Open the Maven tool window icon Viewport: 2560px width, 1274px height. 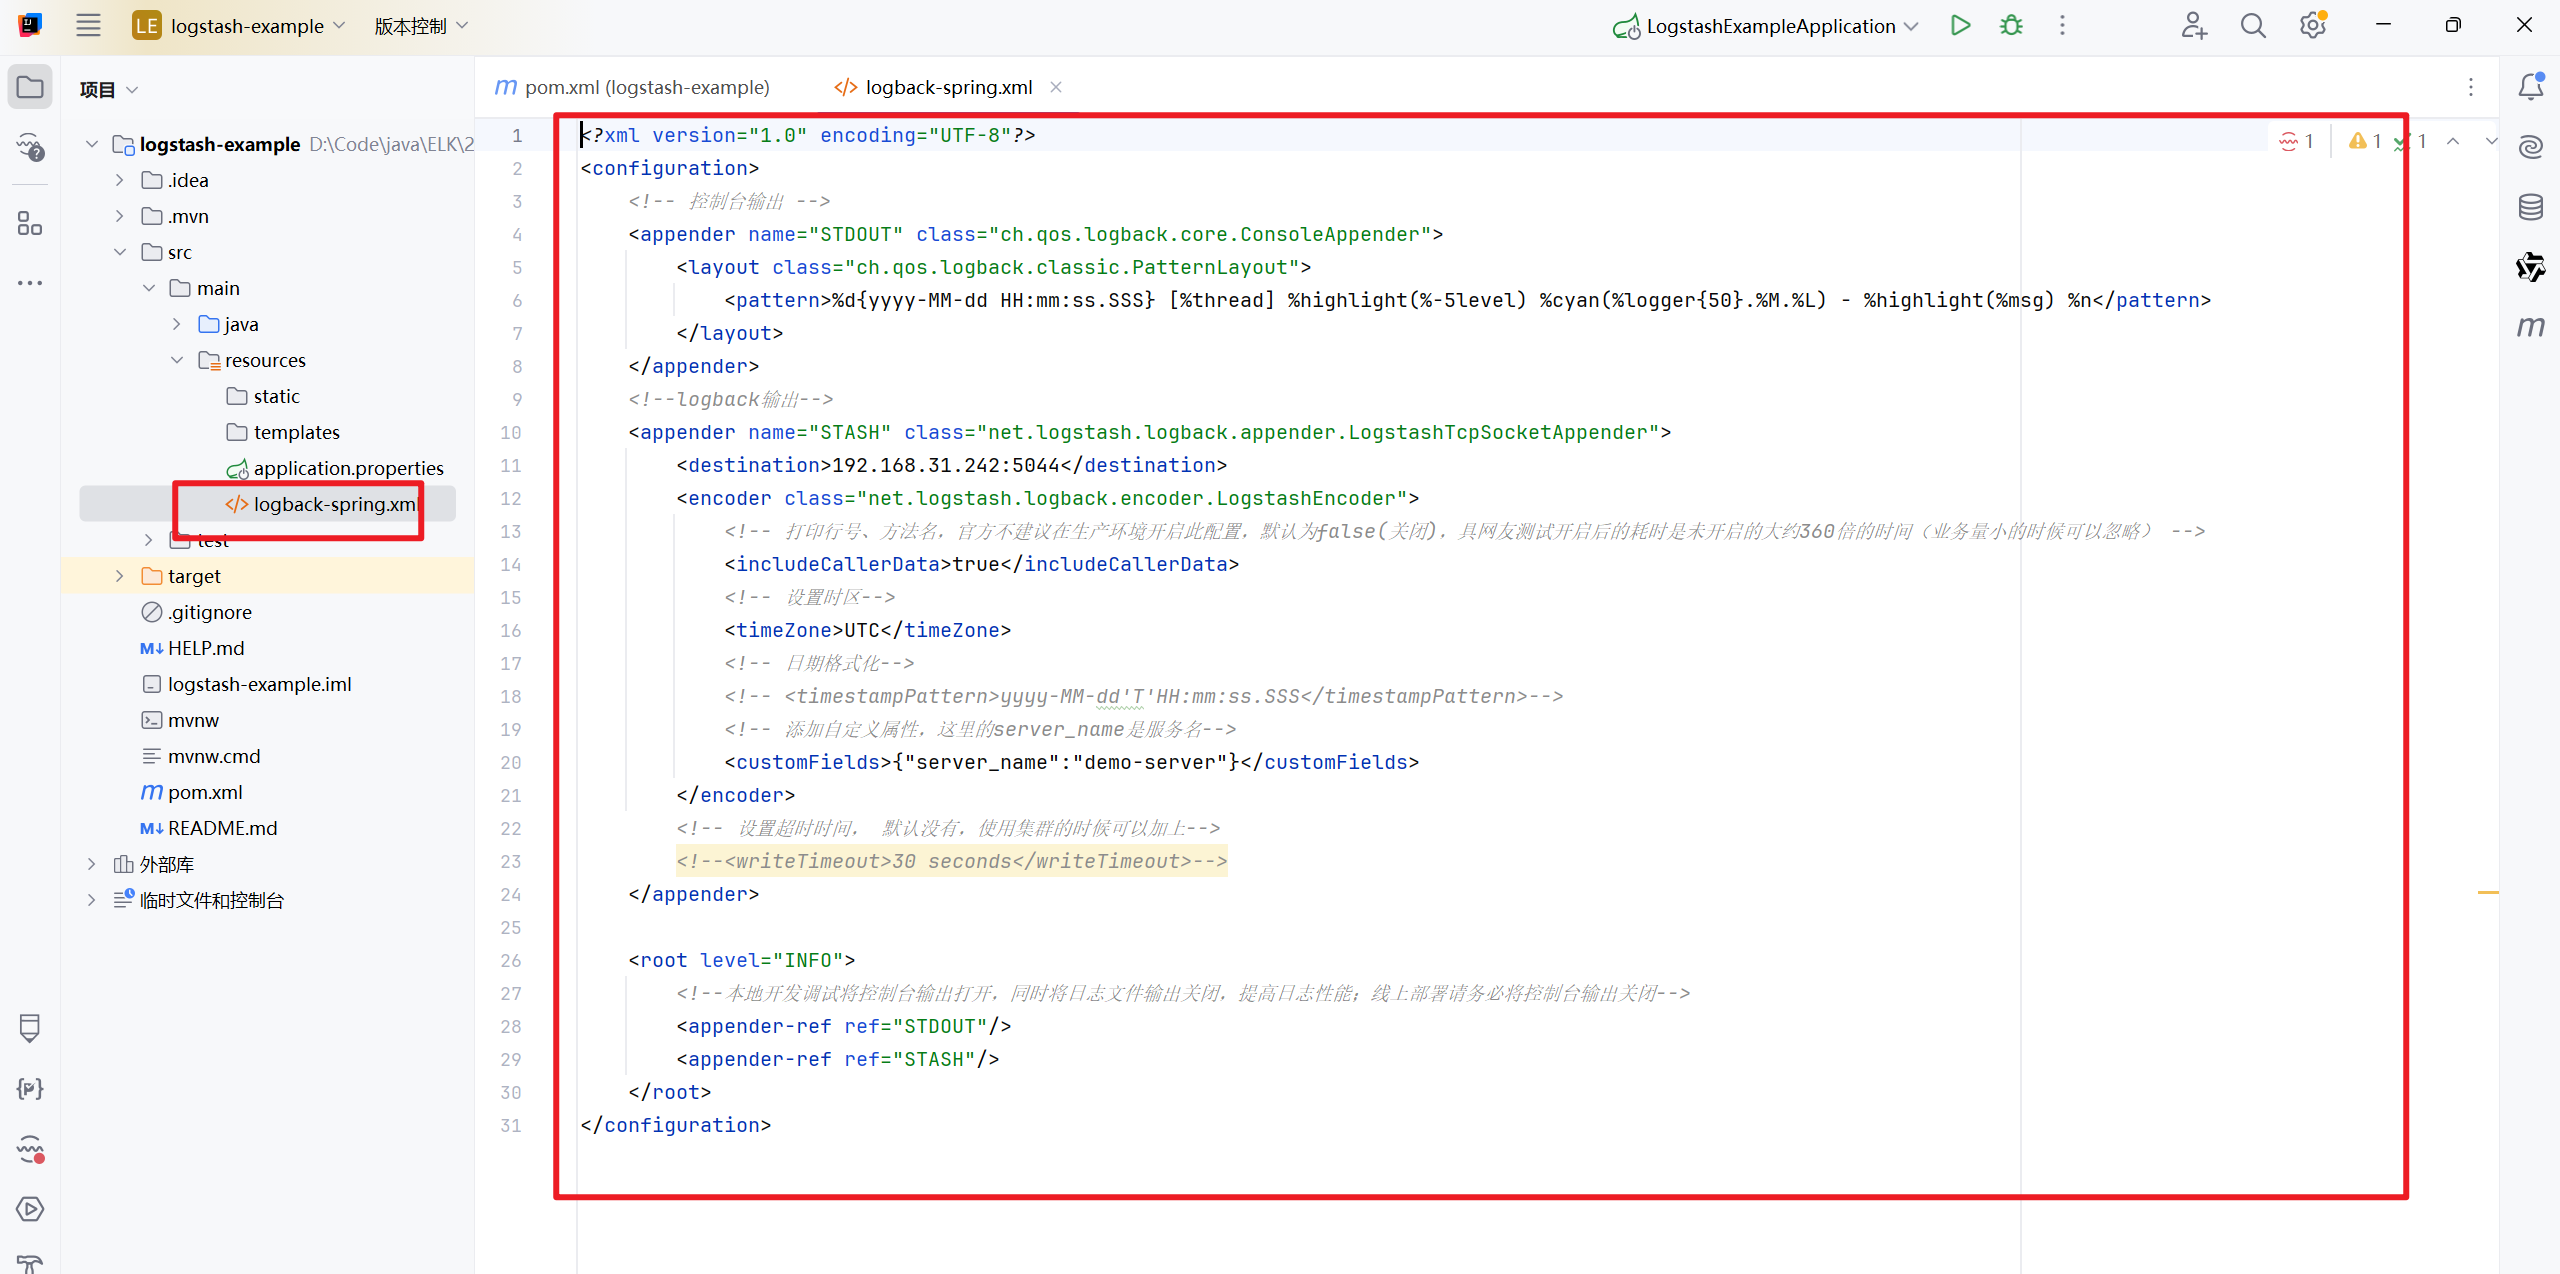coord(2530,327)
